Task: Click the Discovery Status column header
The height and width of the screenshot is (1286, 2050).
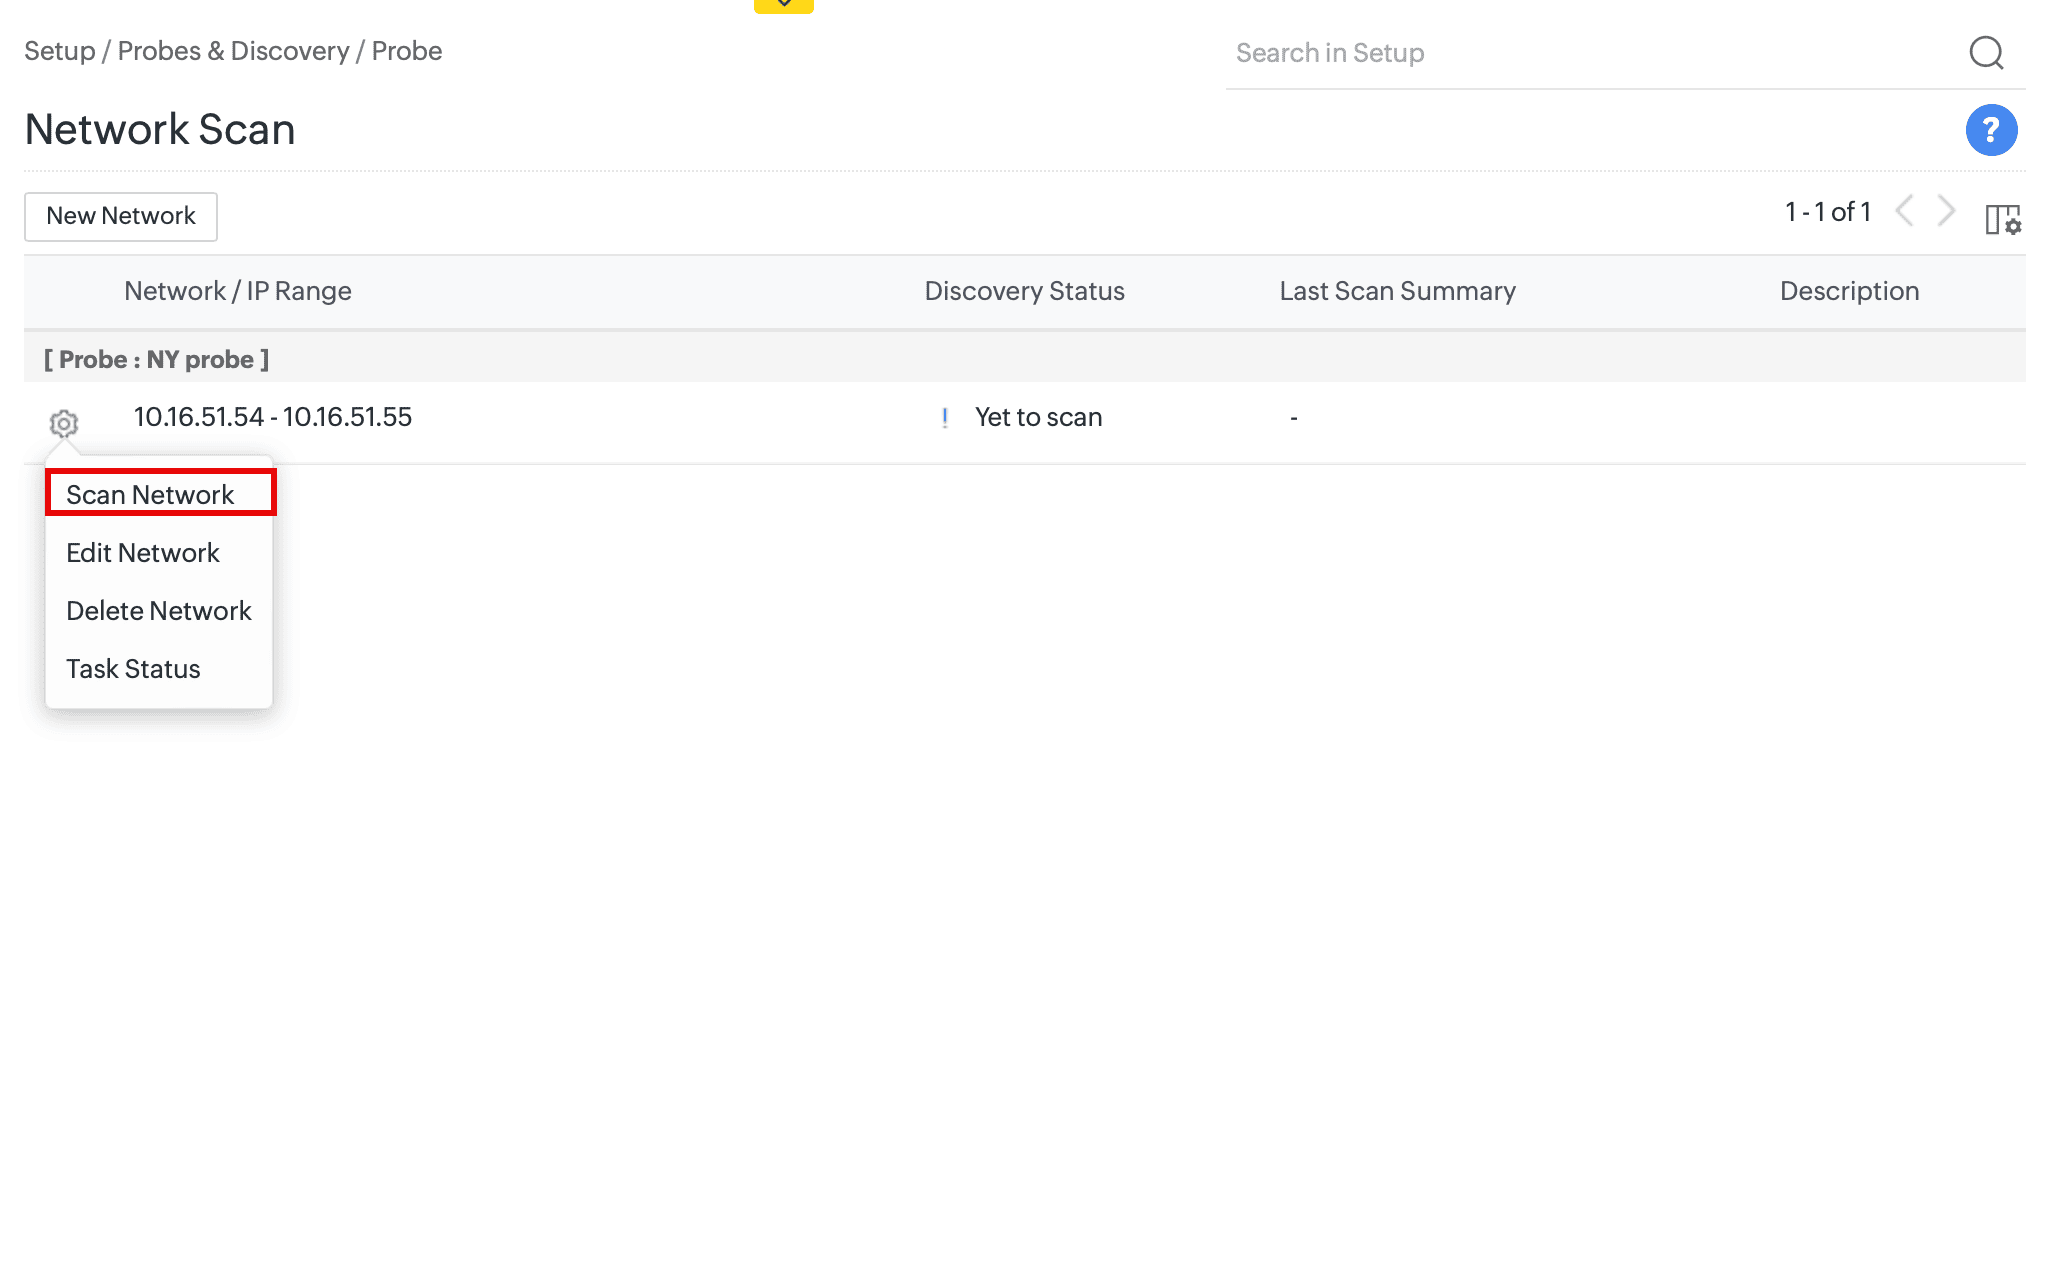Action: coord(1024,291)
